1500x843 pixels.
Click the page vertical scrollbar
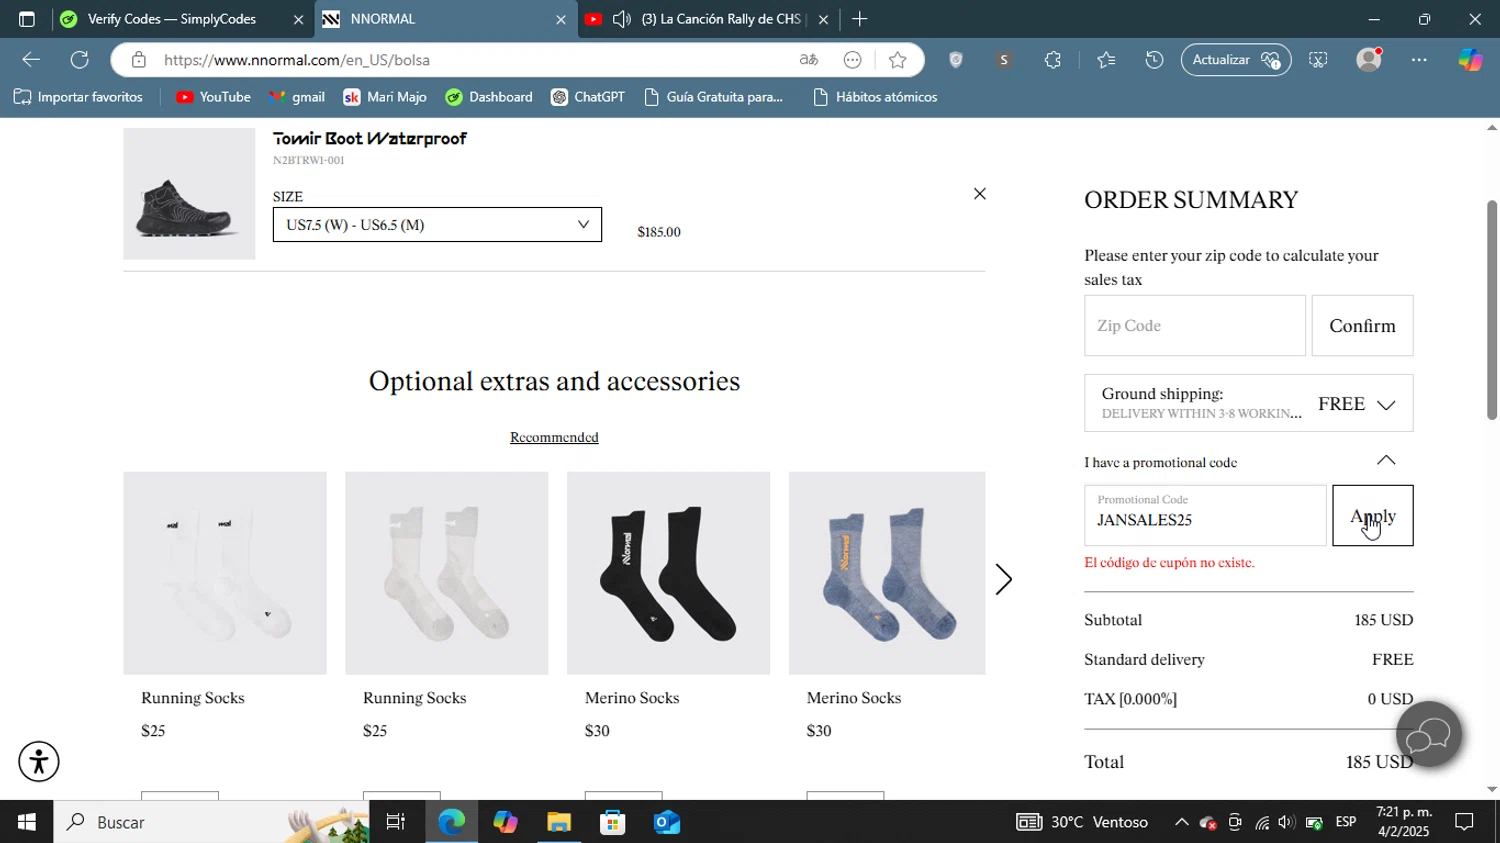[x=1492, y=310]
